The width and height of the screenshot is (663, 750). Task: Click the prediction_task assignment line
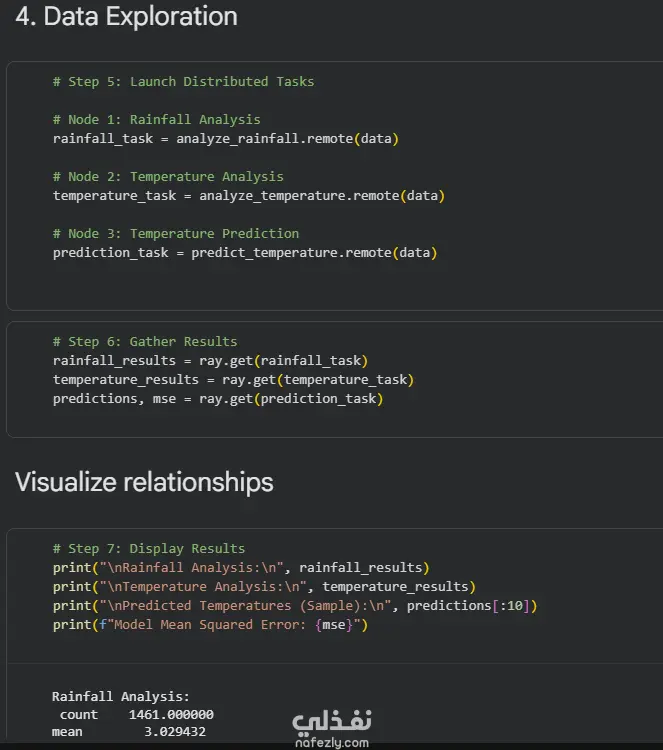point(245,252)
